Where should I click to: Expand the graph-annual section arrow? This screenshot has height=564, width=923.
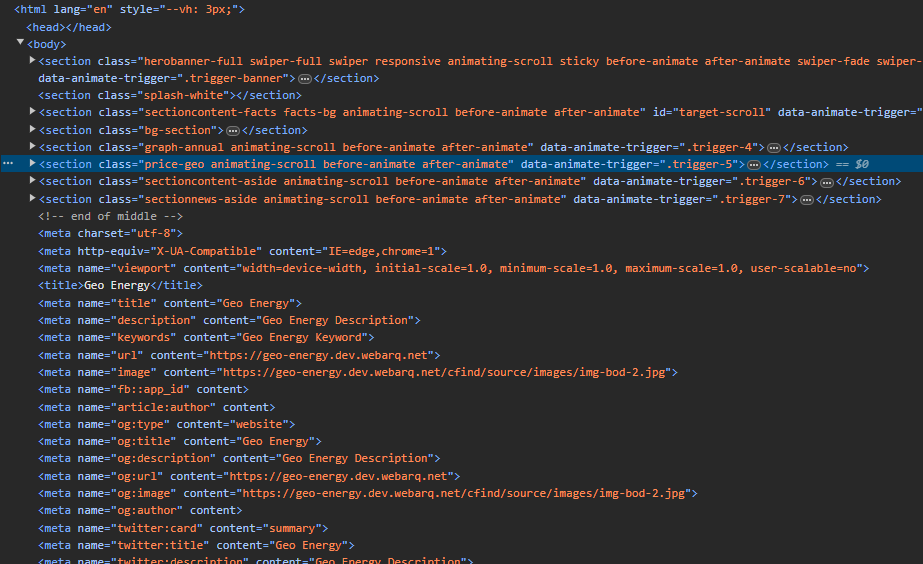33,147
